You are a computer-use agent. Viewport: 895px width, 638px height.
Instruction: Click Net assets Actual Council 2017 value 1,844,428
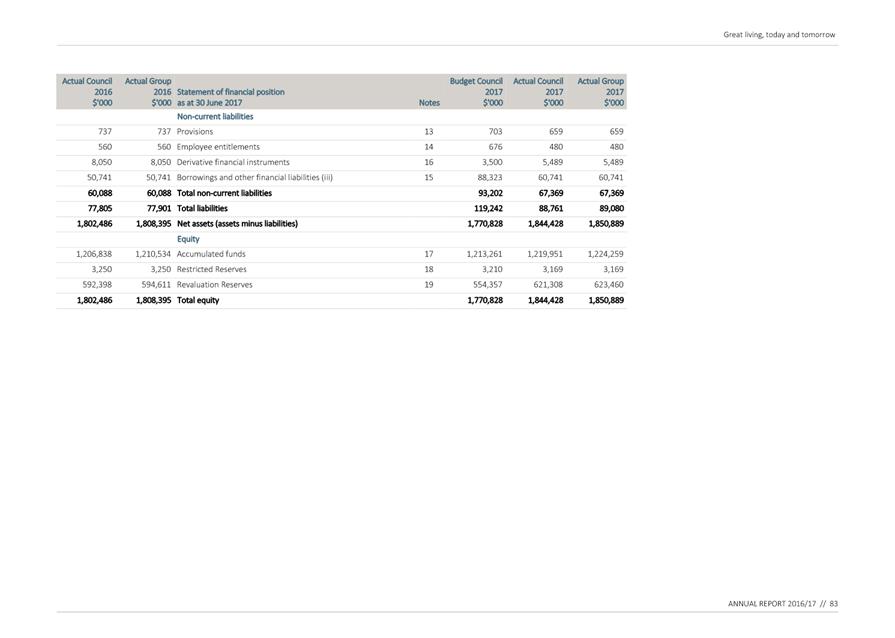(x=546, y=224)
